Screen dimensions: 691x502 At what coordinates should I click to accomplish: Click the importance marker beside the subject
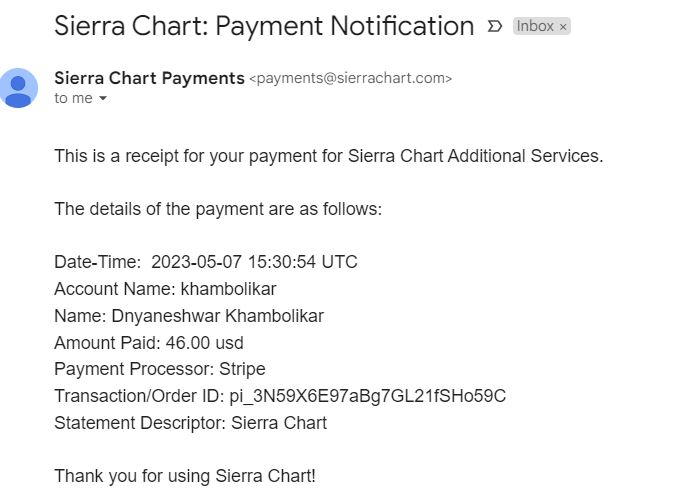click(x=494, y=27)
